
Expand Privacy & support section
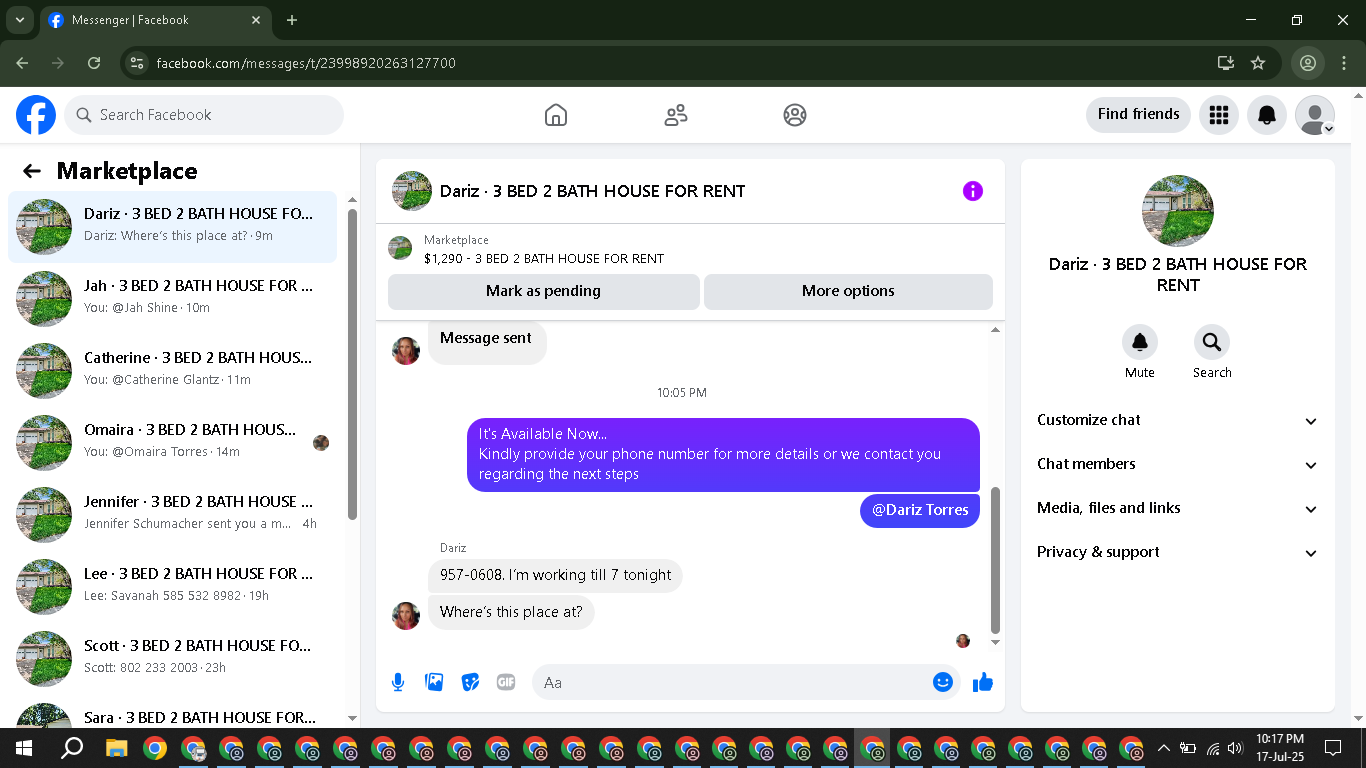(x=1178, y=552)
